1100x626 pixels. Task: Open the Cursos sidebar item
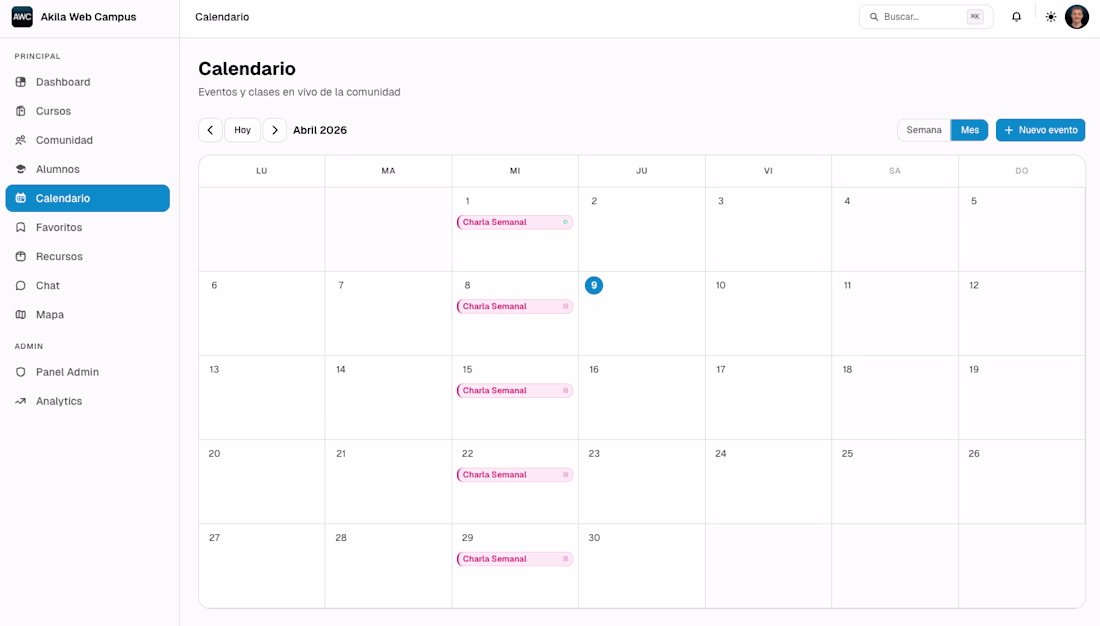click(53, 111)
